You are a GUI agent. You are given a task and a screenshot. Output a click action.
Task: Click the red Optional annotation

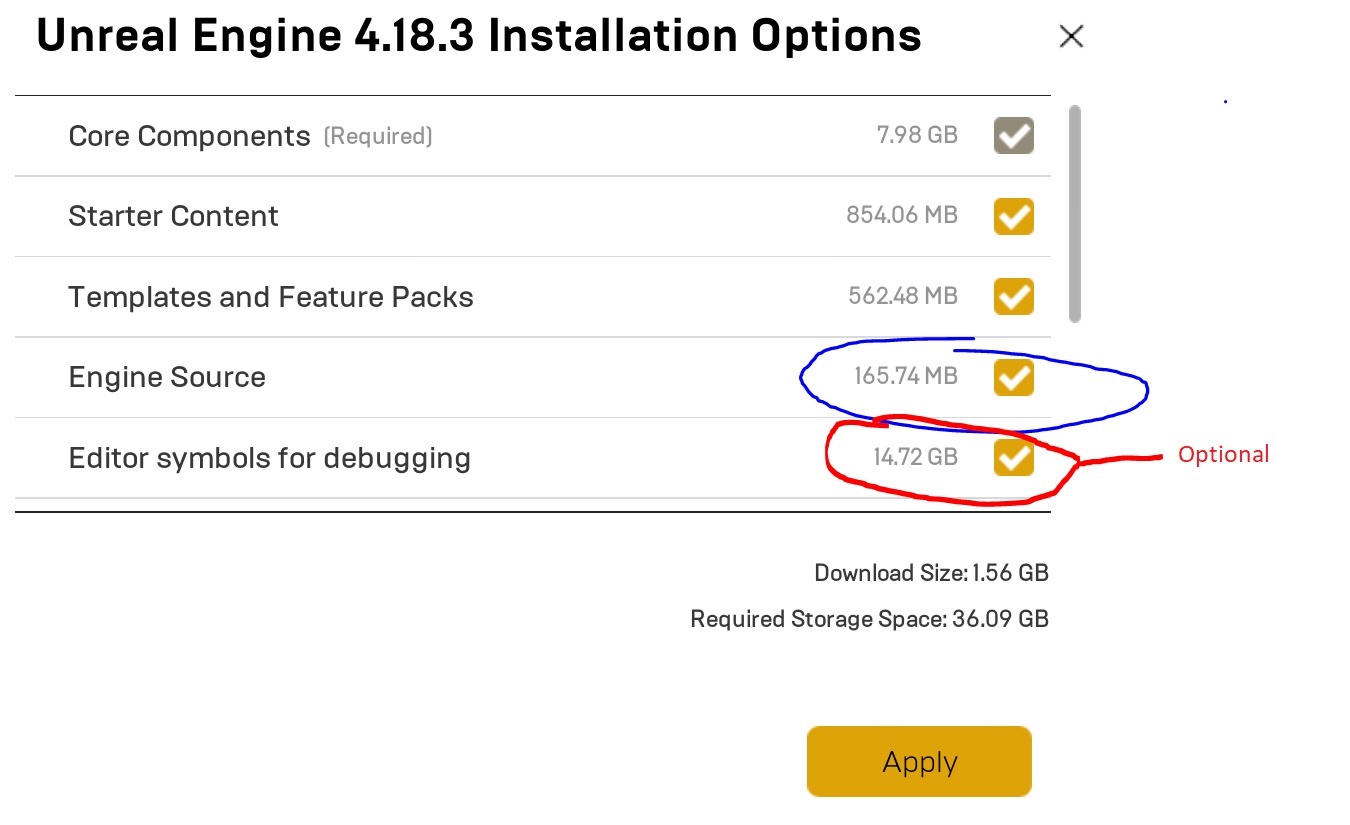pos(1222,454)
